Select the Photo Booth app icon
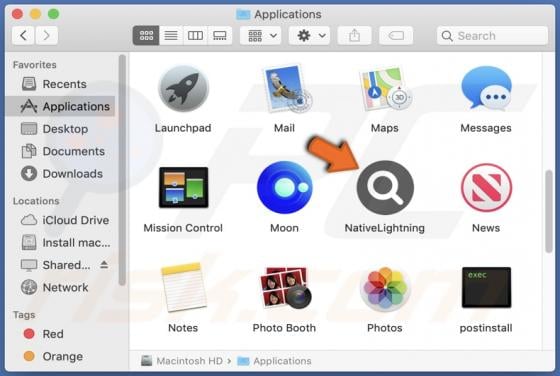Viewport: 560px width, 376px height. tap(285, 287)
